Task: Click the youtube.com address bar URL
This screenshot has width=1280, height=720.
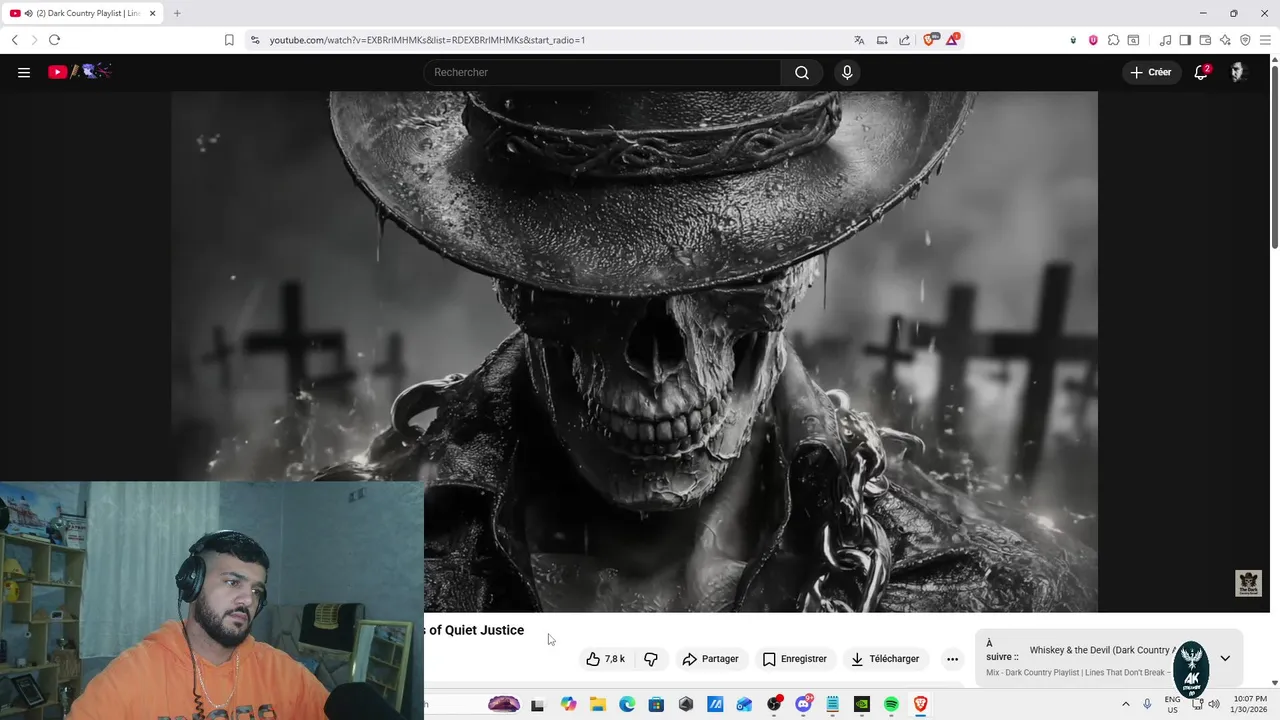Action: [x=427, y=40]
